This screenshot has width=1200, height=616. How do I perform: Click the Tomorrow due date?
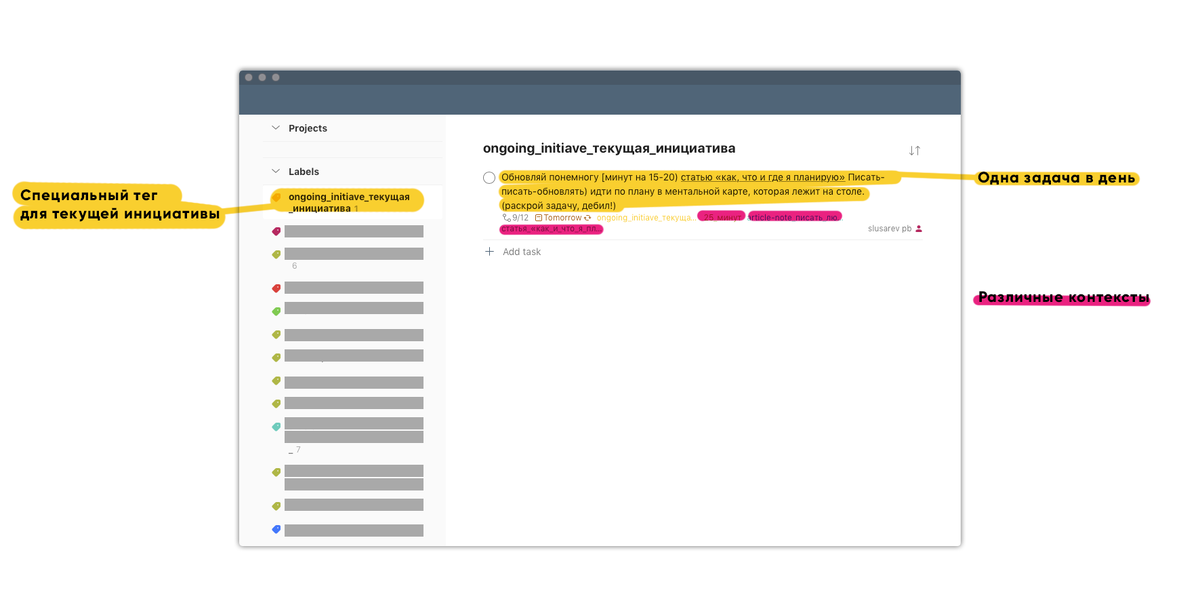[558, 217]
